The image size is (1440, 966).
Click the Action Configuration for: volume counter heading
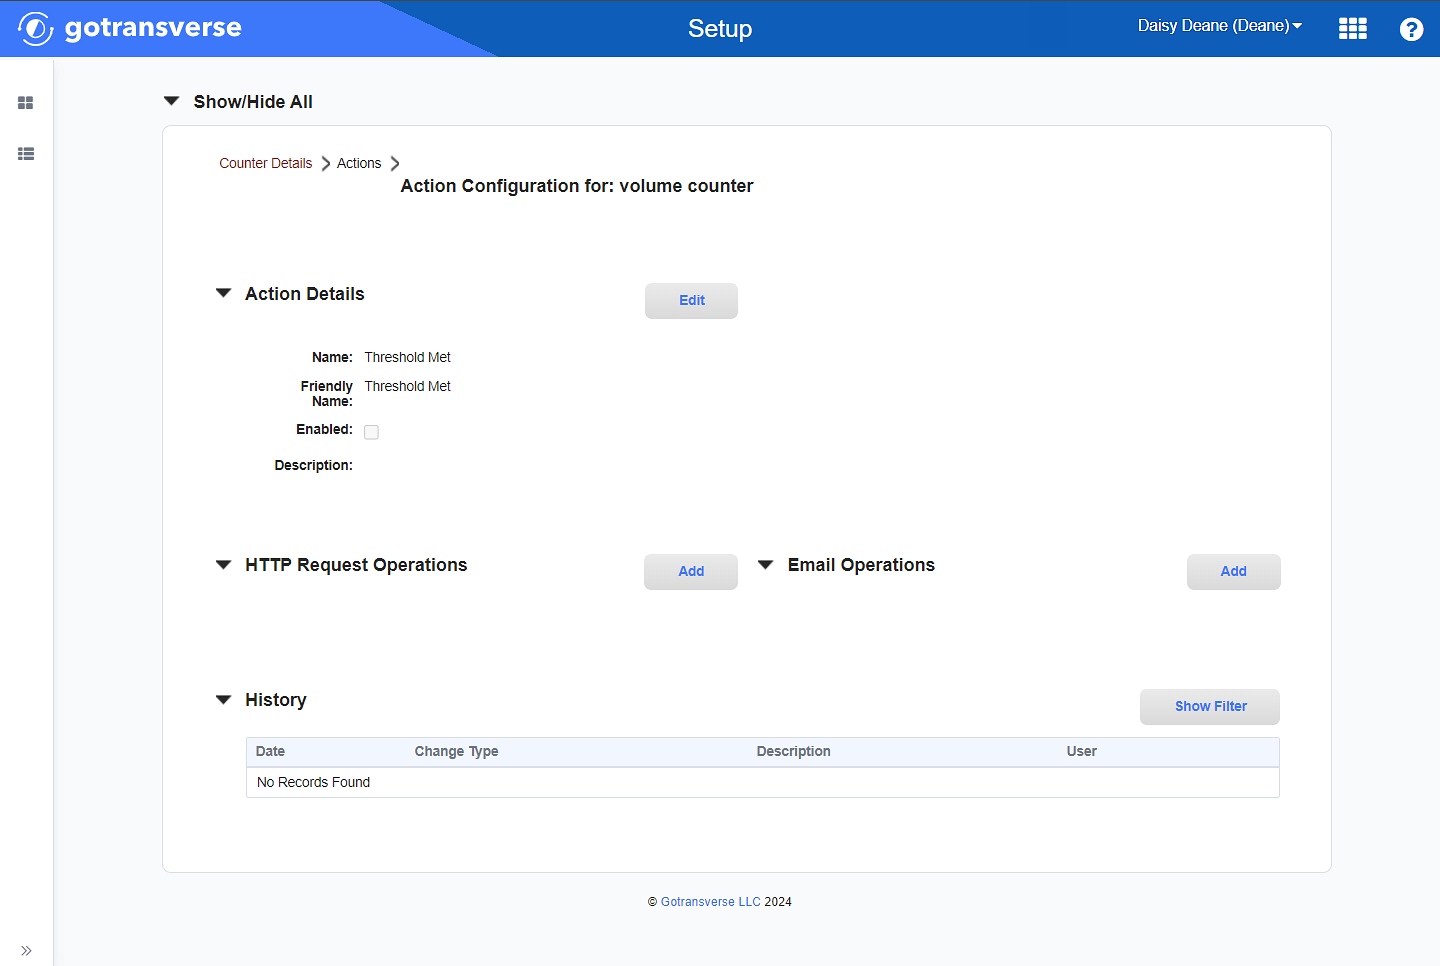click(577, 186)
